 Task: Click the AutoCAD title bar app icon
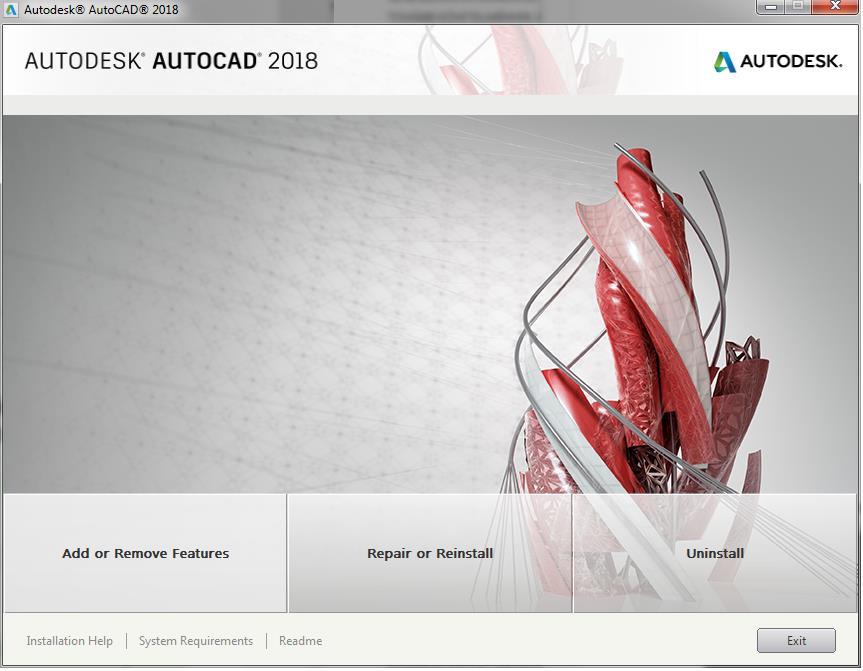click(x=10, y=9)
